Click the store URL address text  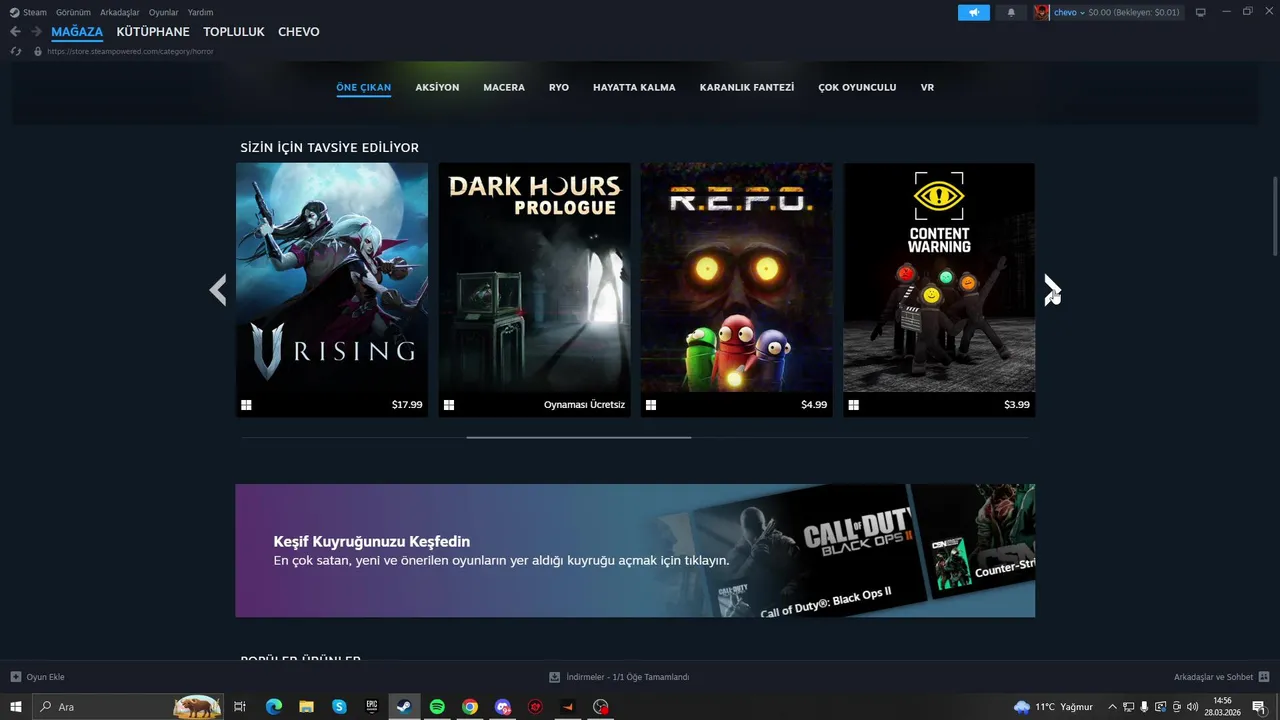[130, 51]
